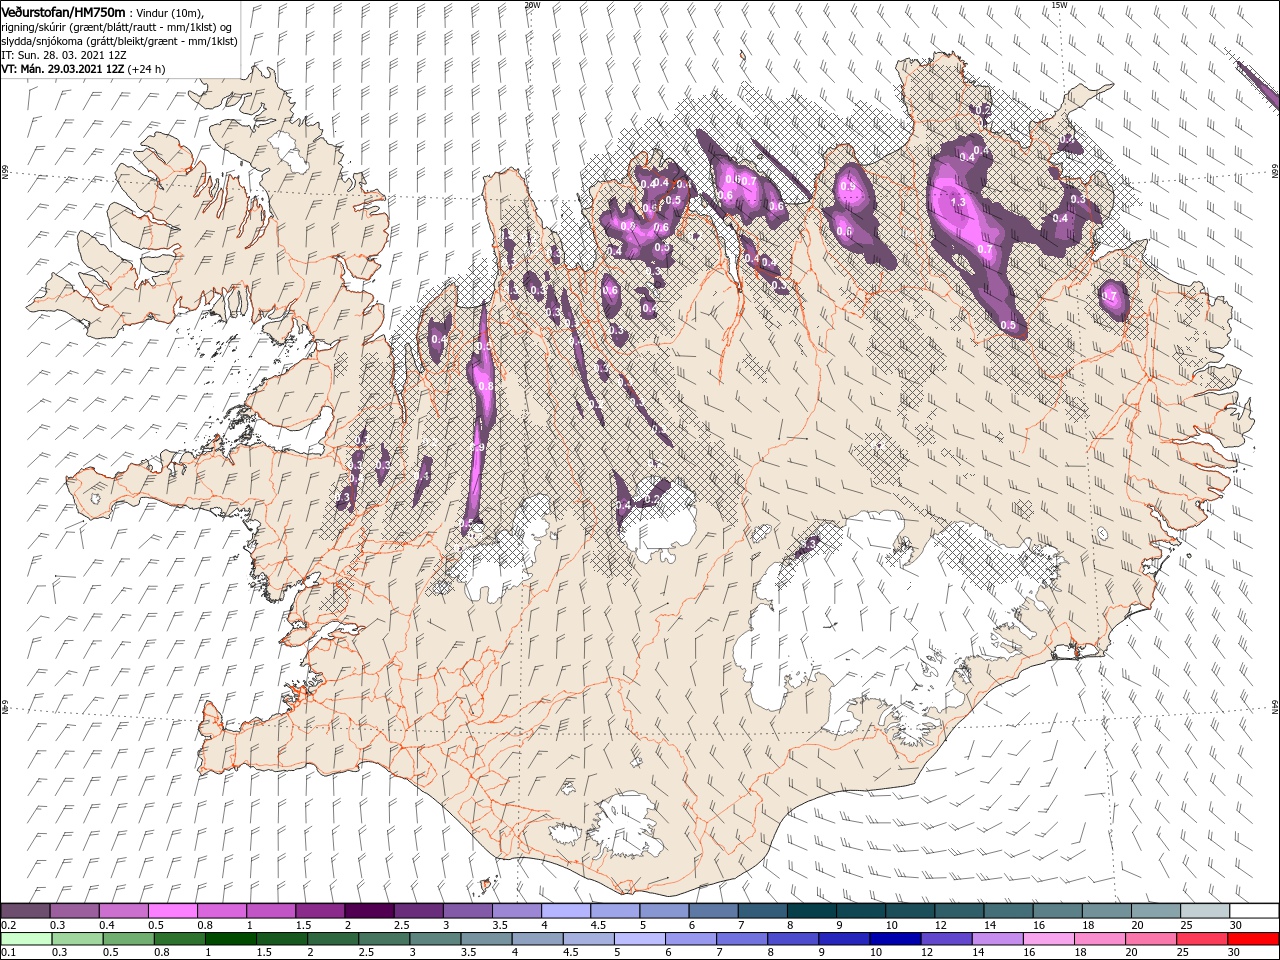Select the dark teal 8 swatch in the purple legend row
This screenshot has height=960, width=1280.
[x=811, y=911]
